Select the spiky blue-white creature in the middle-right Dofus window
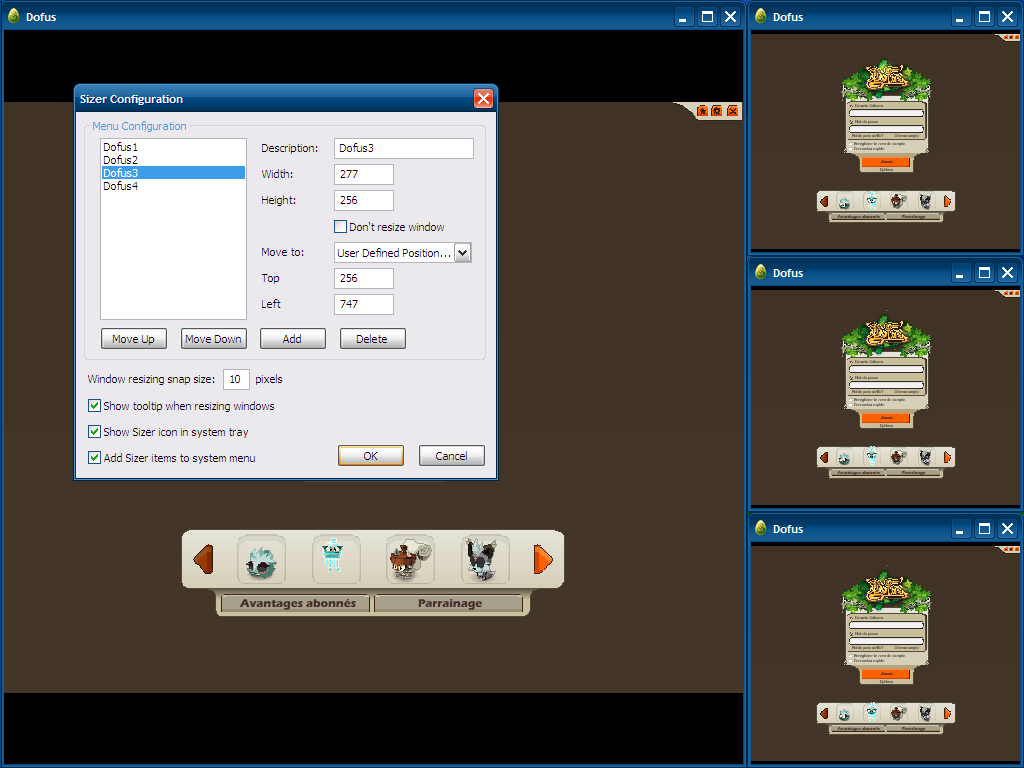 [x=844, y=457]
